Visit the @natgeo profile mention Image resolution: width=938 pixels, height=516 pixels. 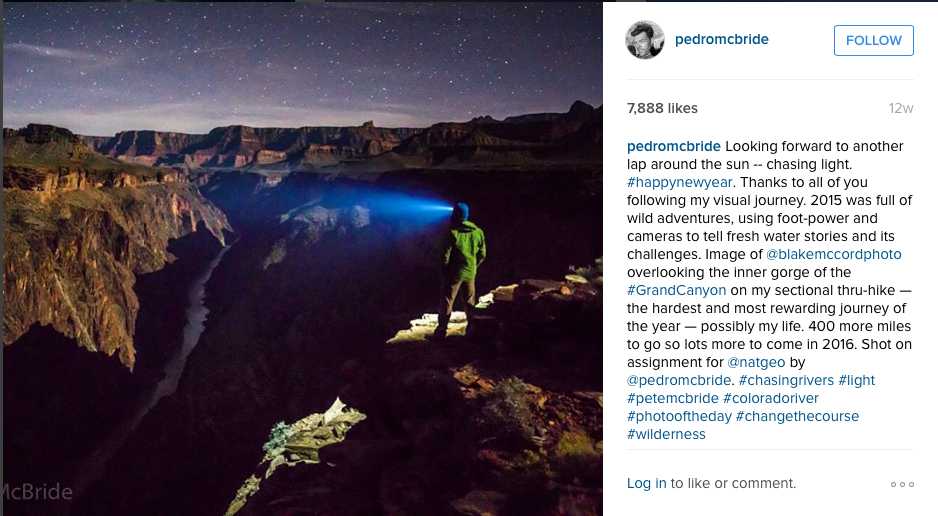[756, 362]
